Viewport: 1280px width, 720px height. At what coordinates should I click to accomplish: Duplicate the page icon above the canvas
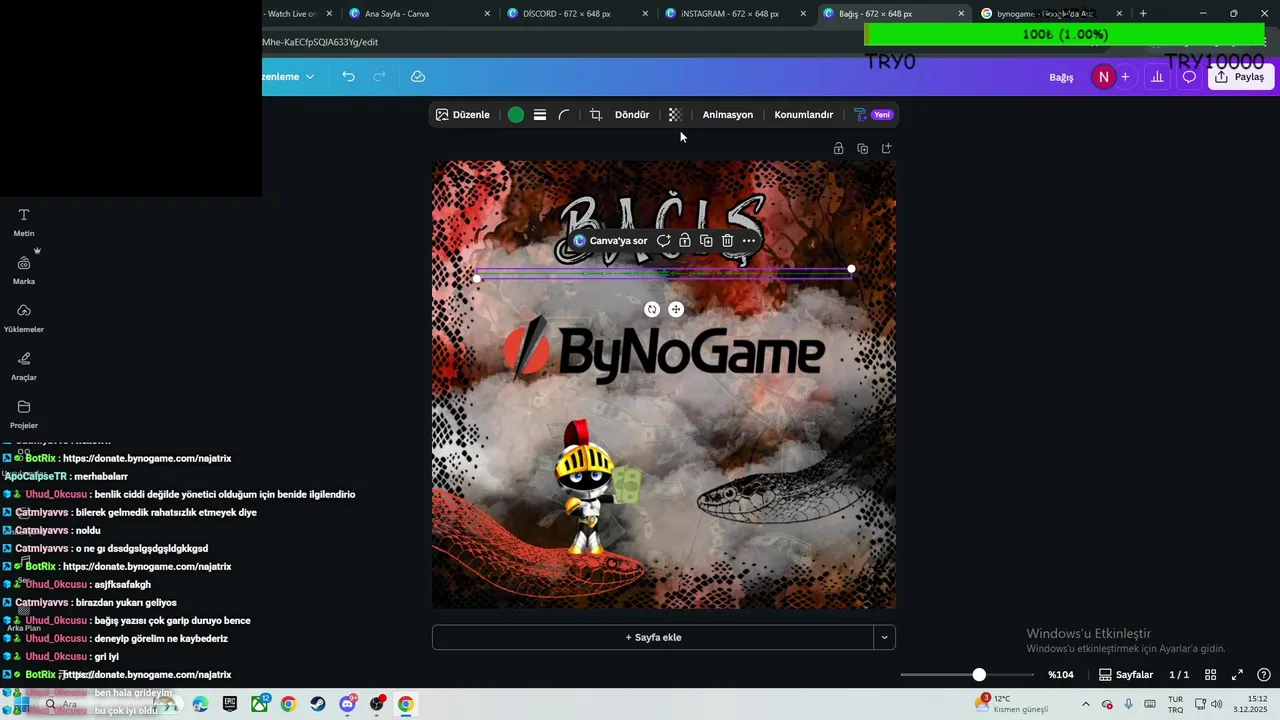pyautogui.click(x=862, y=148)
